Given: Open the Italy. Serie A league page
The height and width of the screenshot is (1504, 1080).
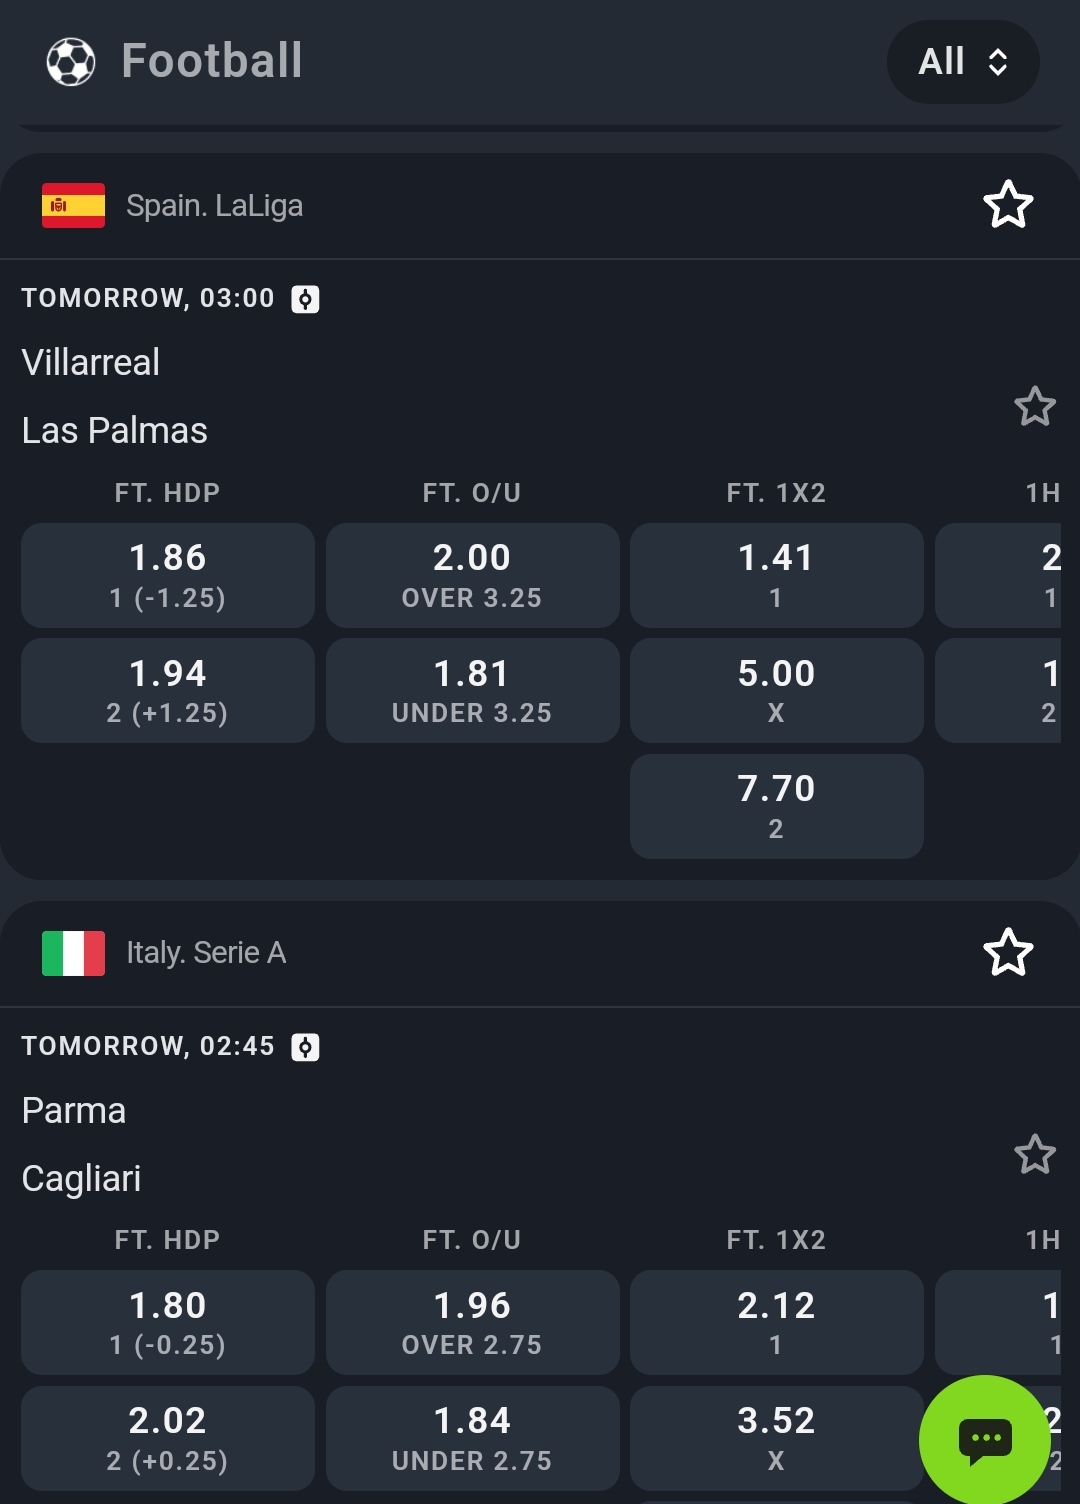Looking at the screenshot, I should click(x=206, y=953).
